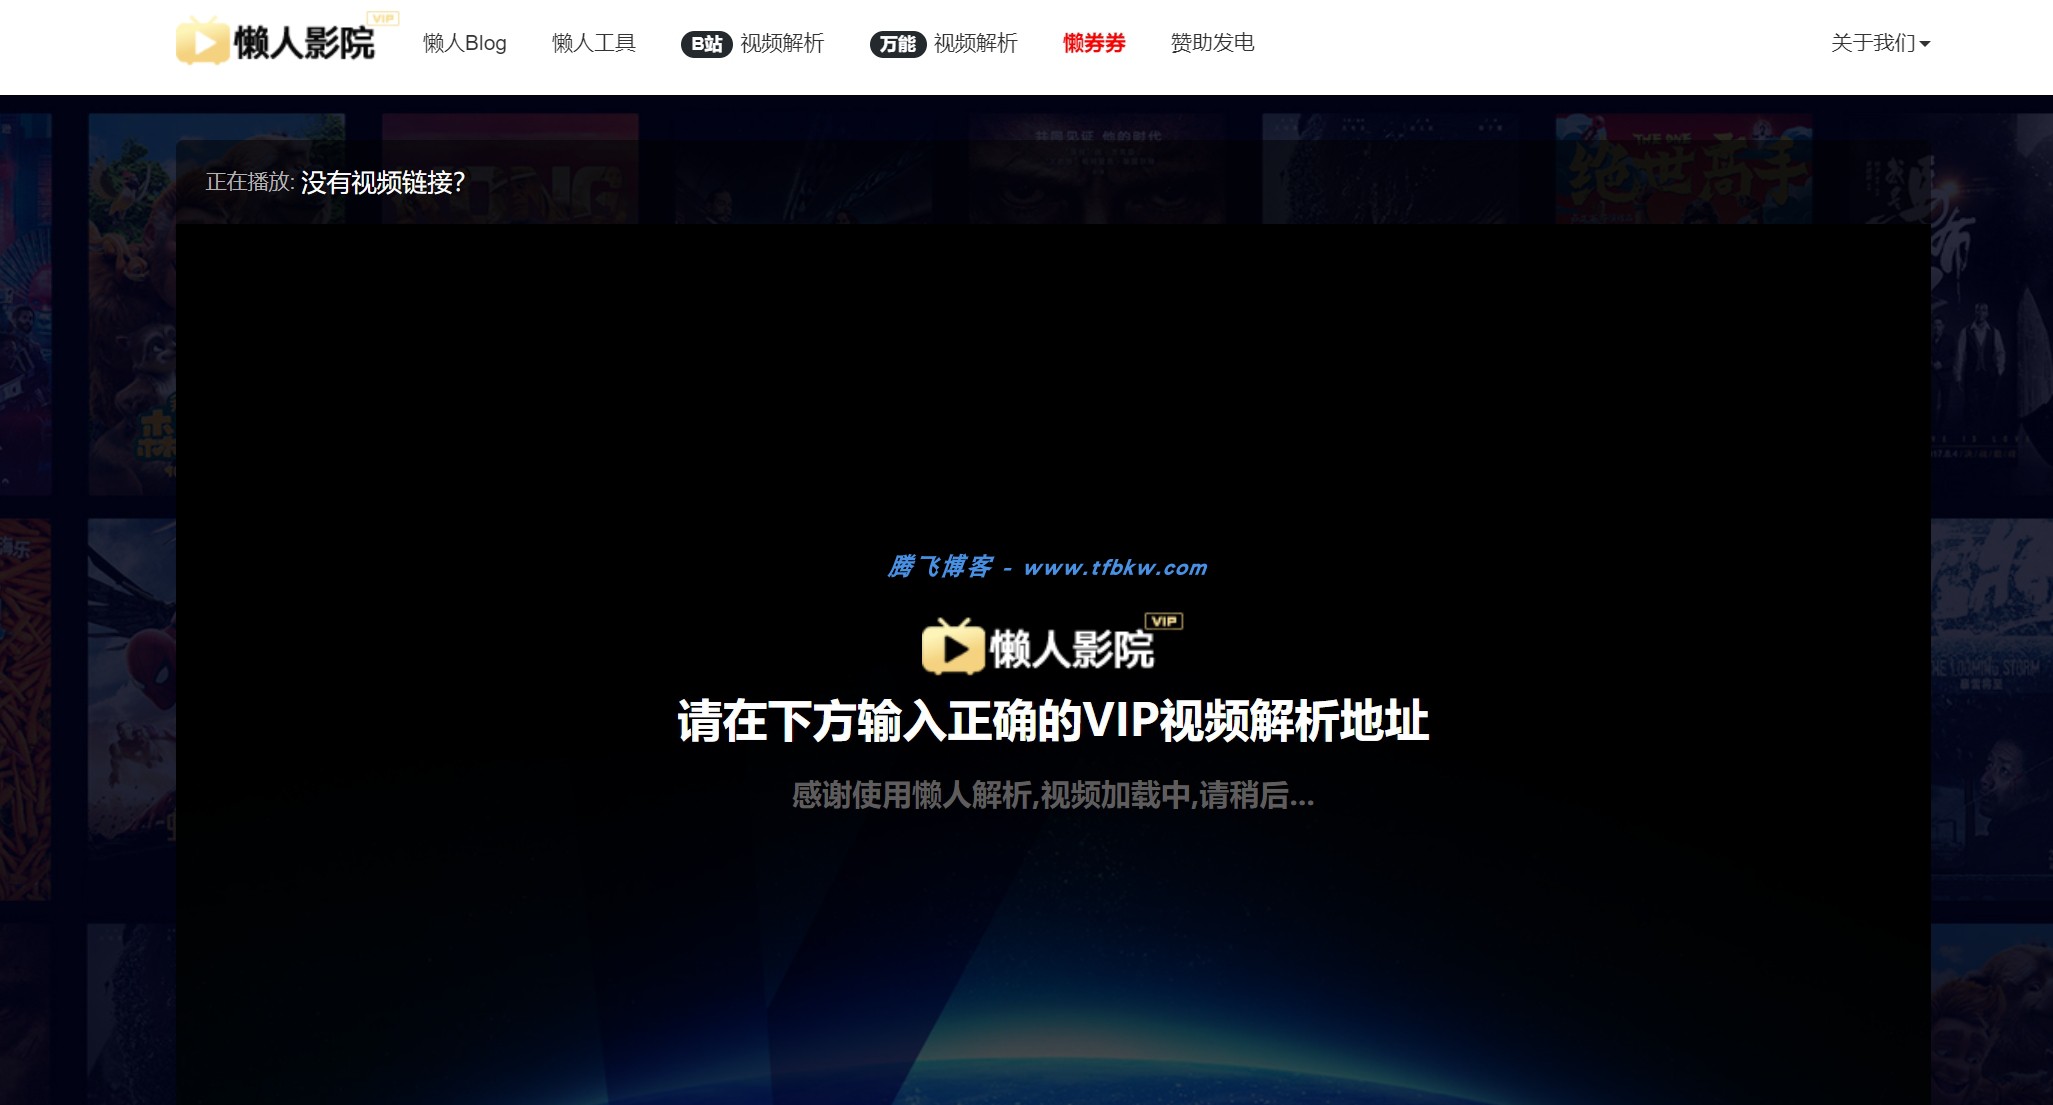Click the yellow TV play icon in navbar logo
The width and height of the screenshot is (2053, 1105).
tap(201, 43)
